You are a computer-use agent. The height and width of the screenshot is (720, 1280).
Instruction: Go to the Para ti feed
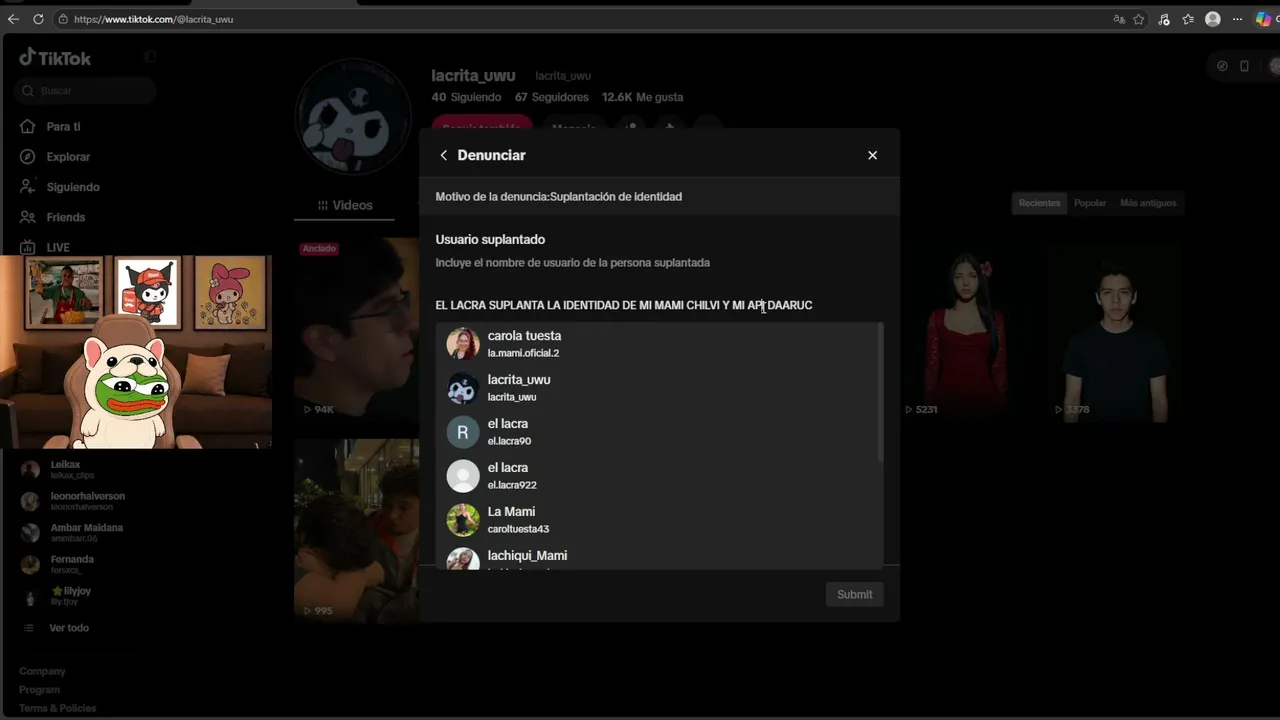coord(63,127)
